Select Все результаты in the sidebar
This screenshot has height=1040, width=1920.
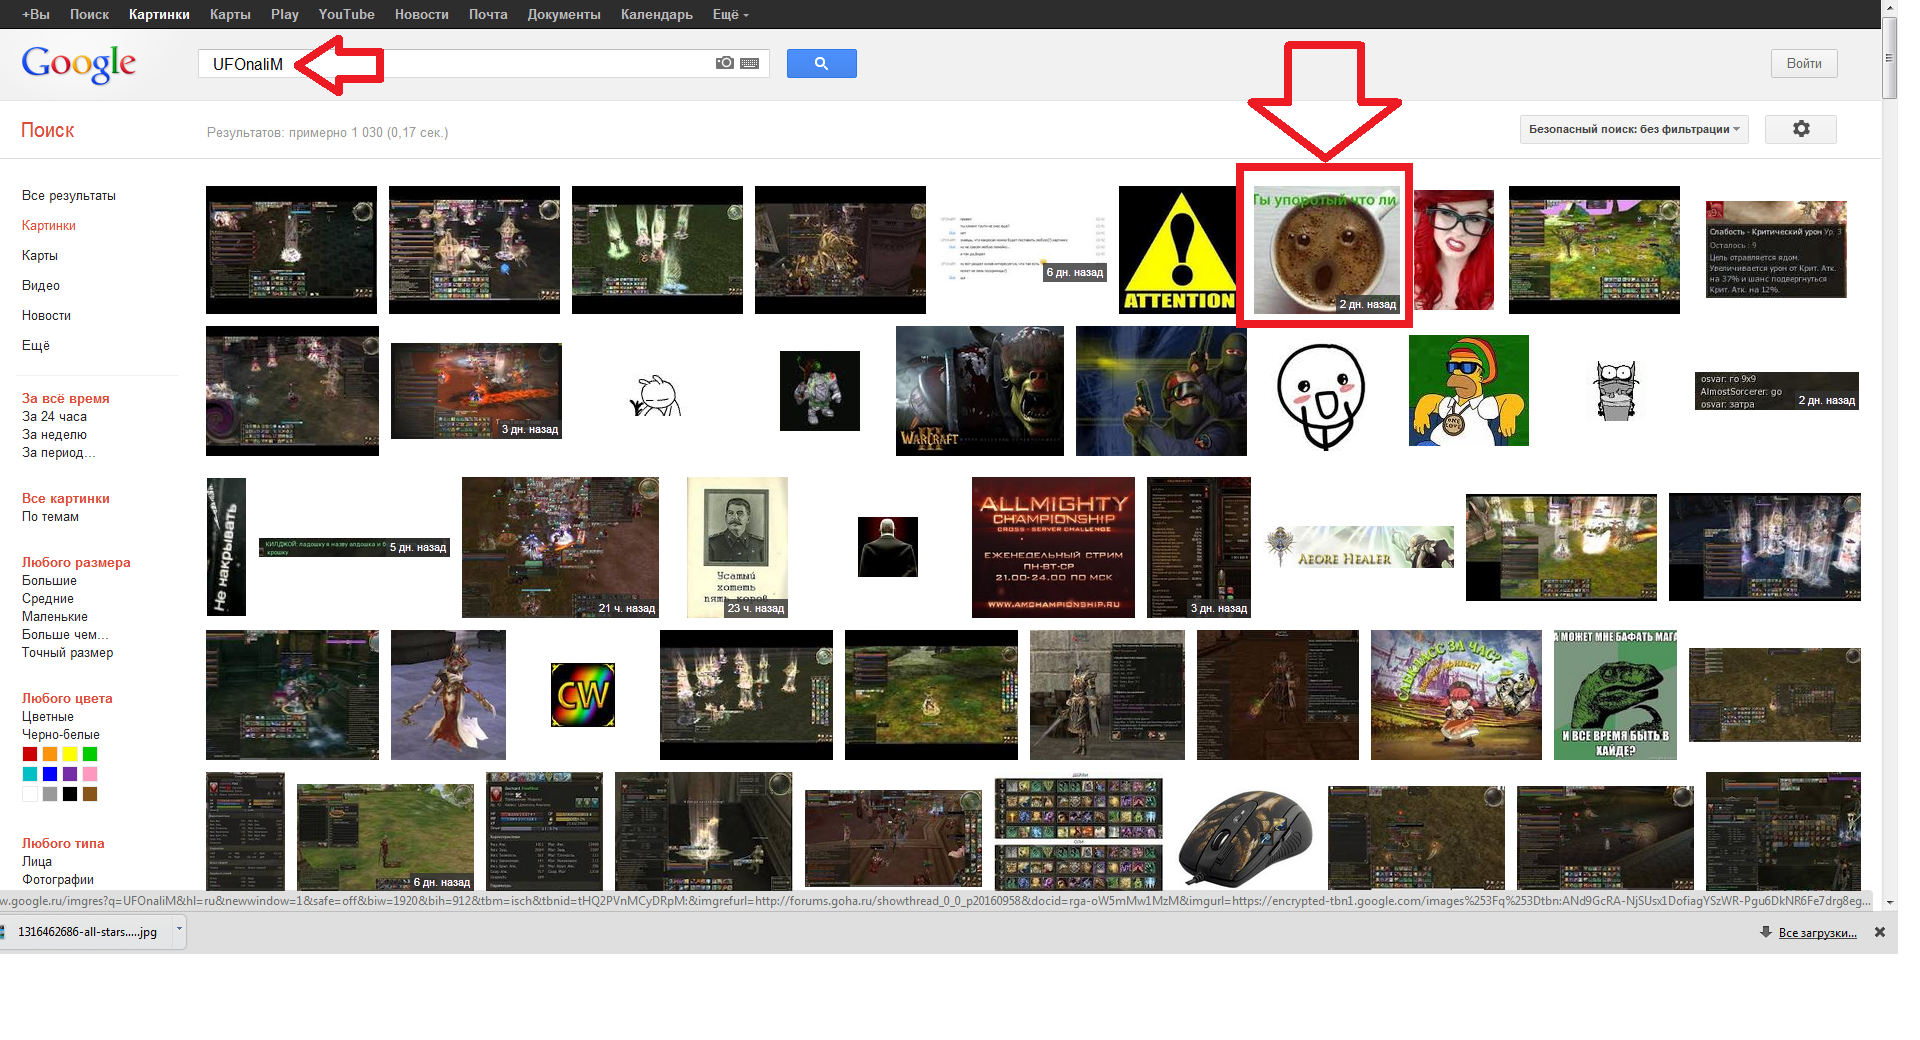click(x=69, y=196)
